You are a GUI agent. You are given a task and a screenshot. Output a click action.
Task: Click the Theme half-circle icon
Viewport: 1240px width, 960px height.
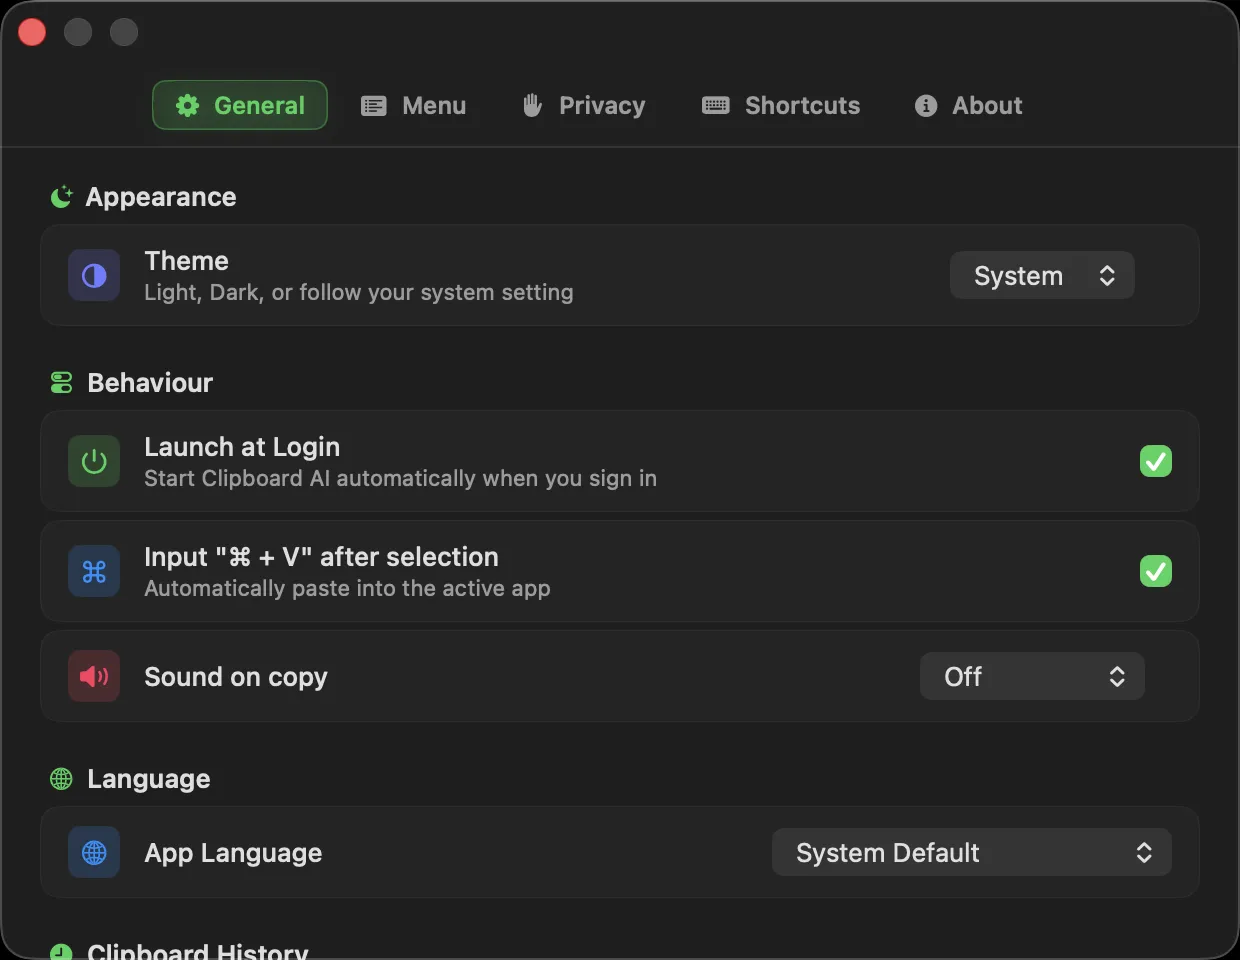point(94,275)
